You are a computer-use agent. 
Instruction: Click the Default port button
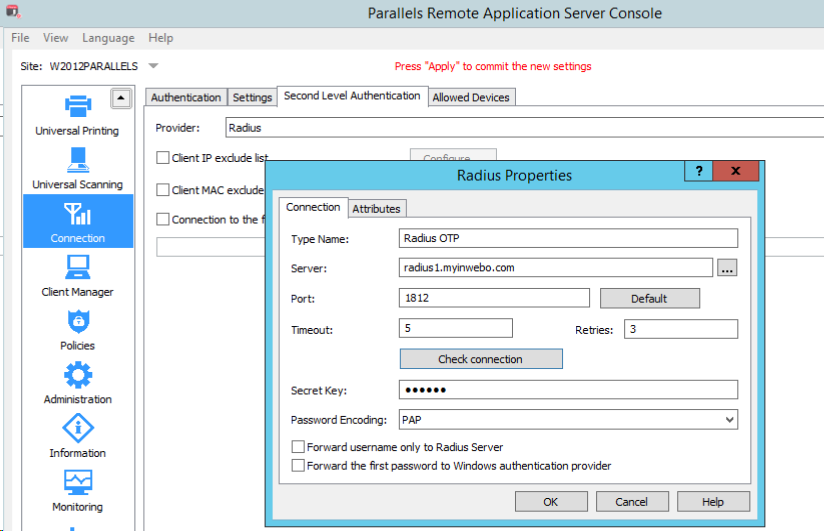click(649, 298)
